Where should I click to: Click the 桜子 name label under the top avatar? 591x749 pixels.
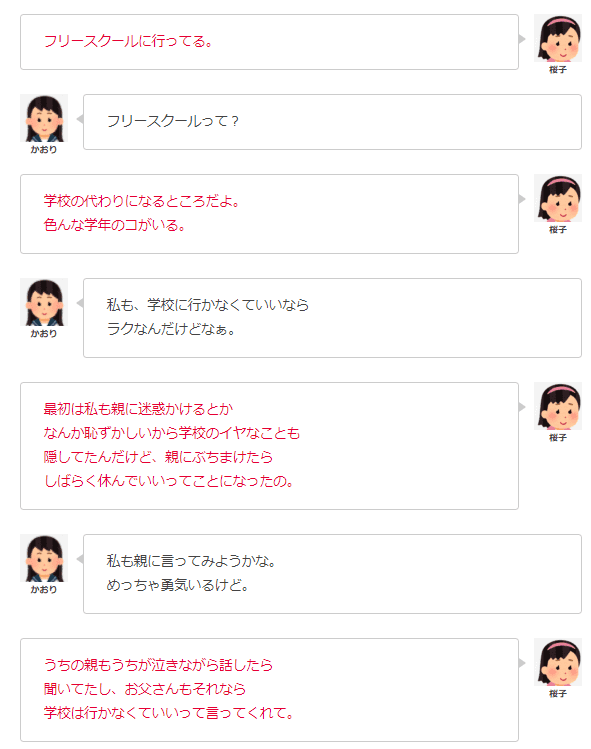point(558,70)
